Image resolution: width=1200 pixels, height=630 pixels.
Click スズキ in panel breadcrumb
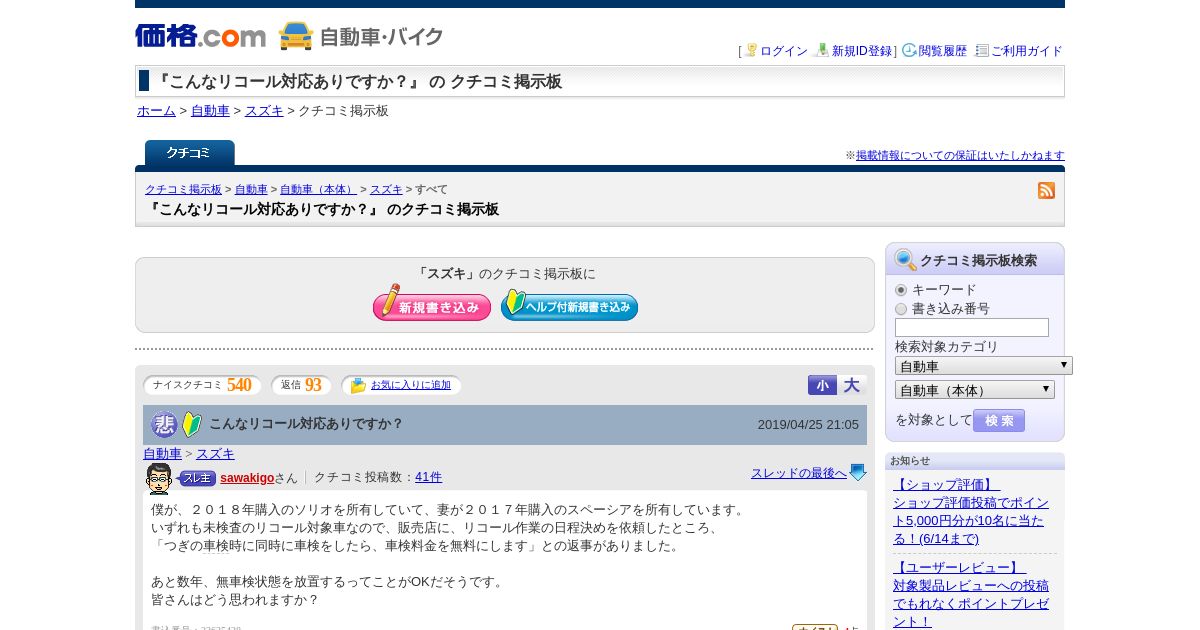coord(386,190)
